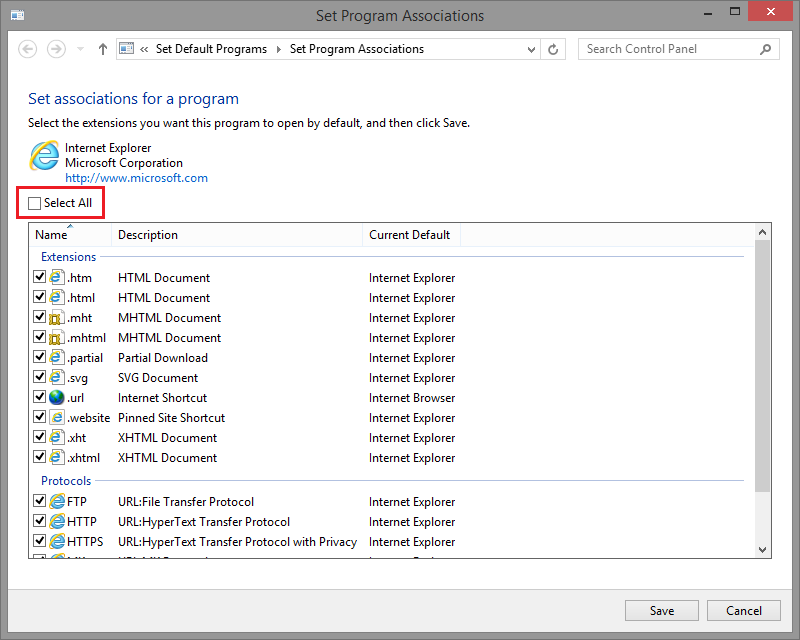Select 'Partial Download' description text
Viewport: 800px width, 640px height.
click(x=163, y=358)
